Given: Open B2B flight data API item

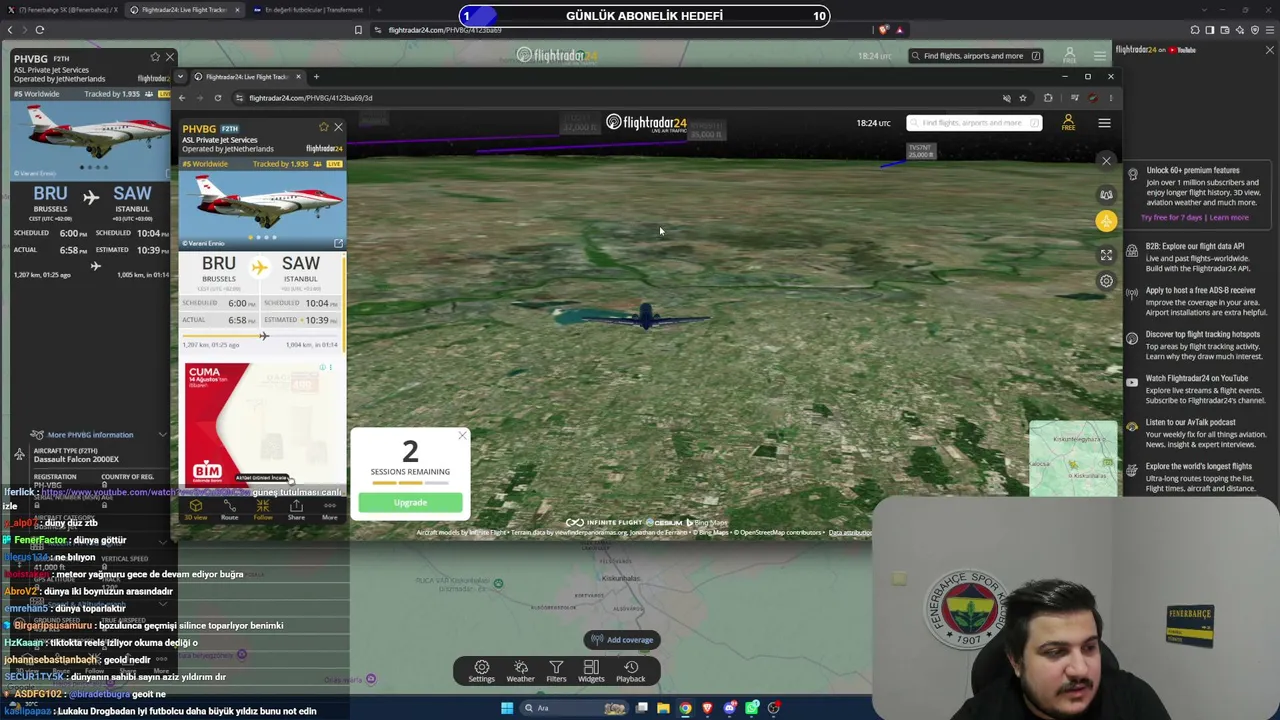Looking at the screenshot, I should [x=1198, y=257].
